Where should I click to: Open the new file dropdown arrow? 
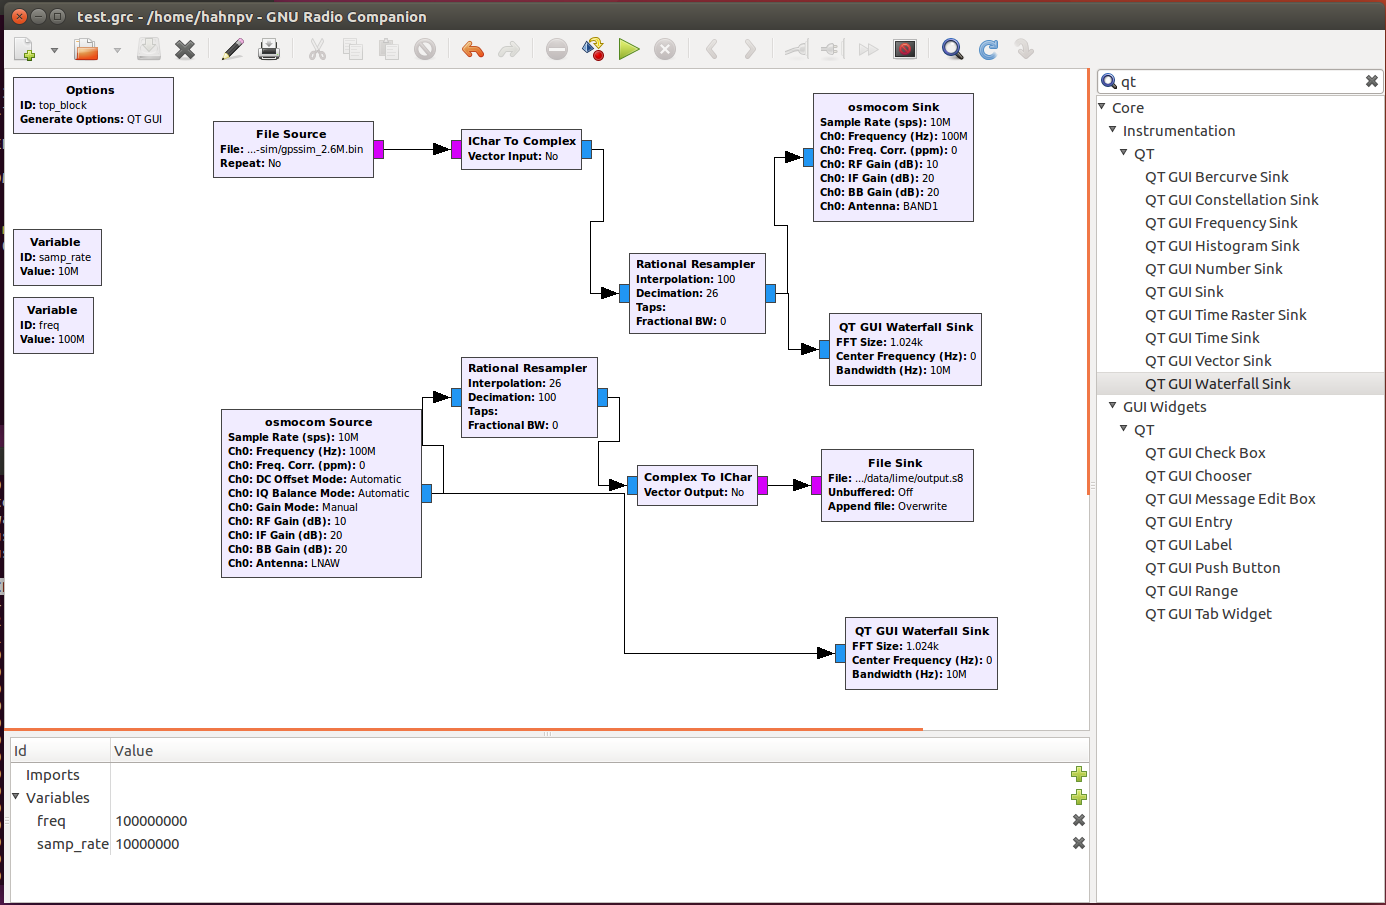pos(54,50)
